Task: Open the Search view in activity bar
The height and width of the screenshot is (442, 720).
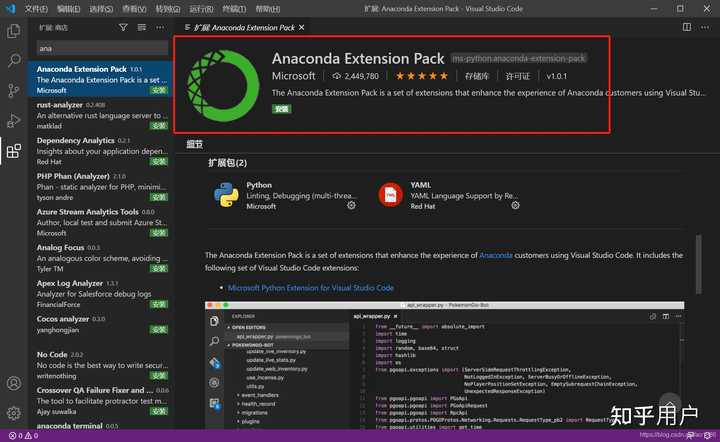Action: (x=13, y=60)
